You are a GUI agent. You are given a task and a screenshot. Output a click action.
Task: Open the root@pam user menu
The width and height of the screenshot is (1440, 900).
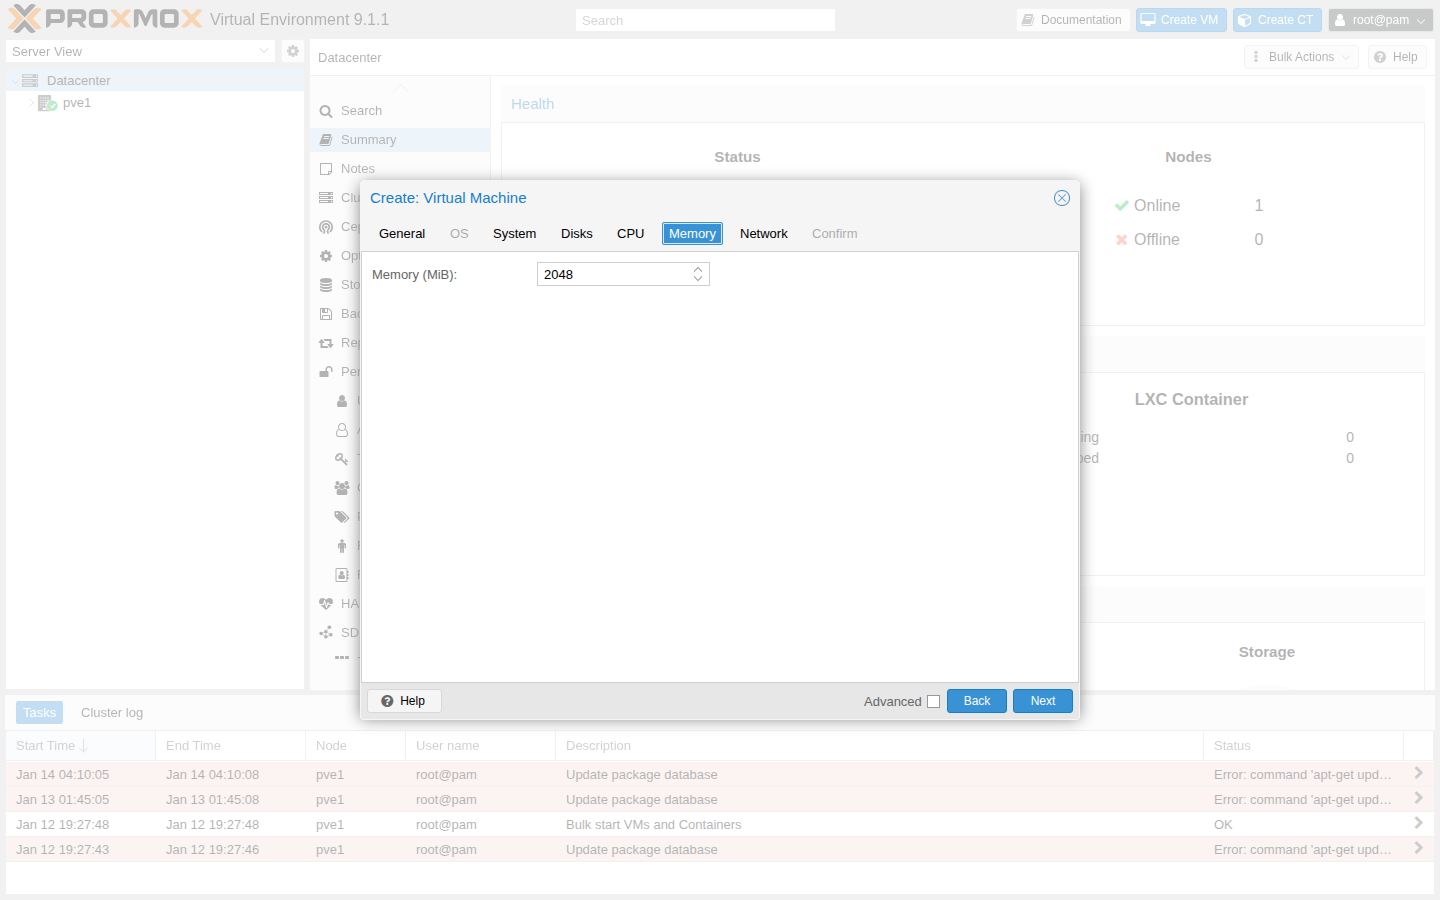(1380, 19)
